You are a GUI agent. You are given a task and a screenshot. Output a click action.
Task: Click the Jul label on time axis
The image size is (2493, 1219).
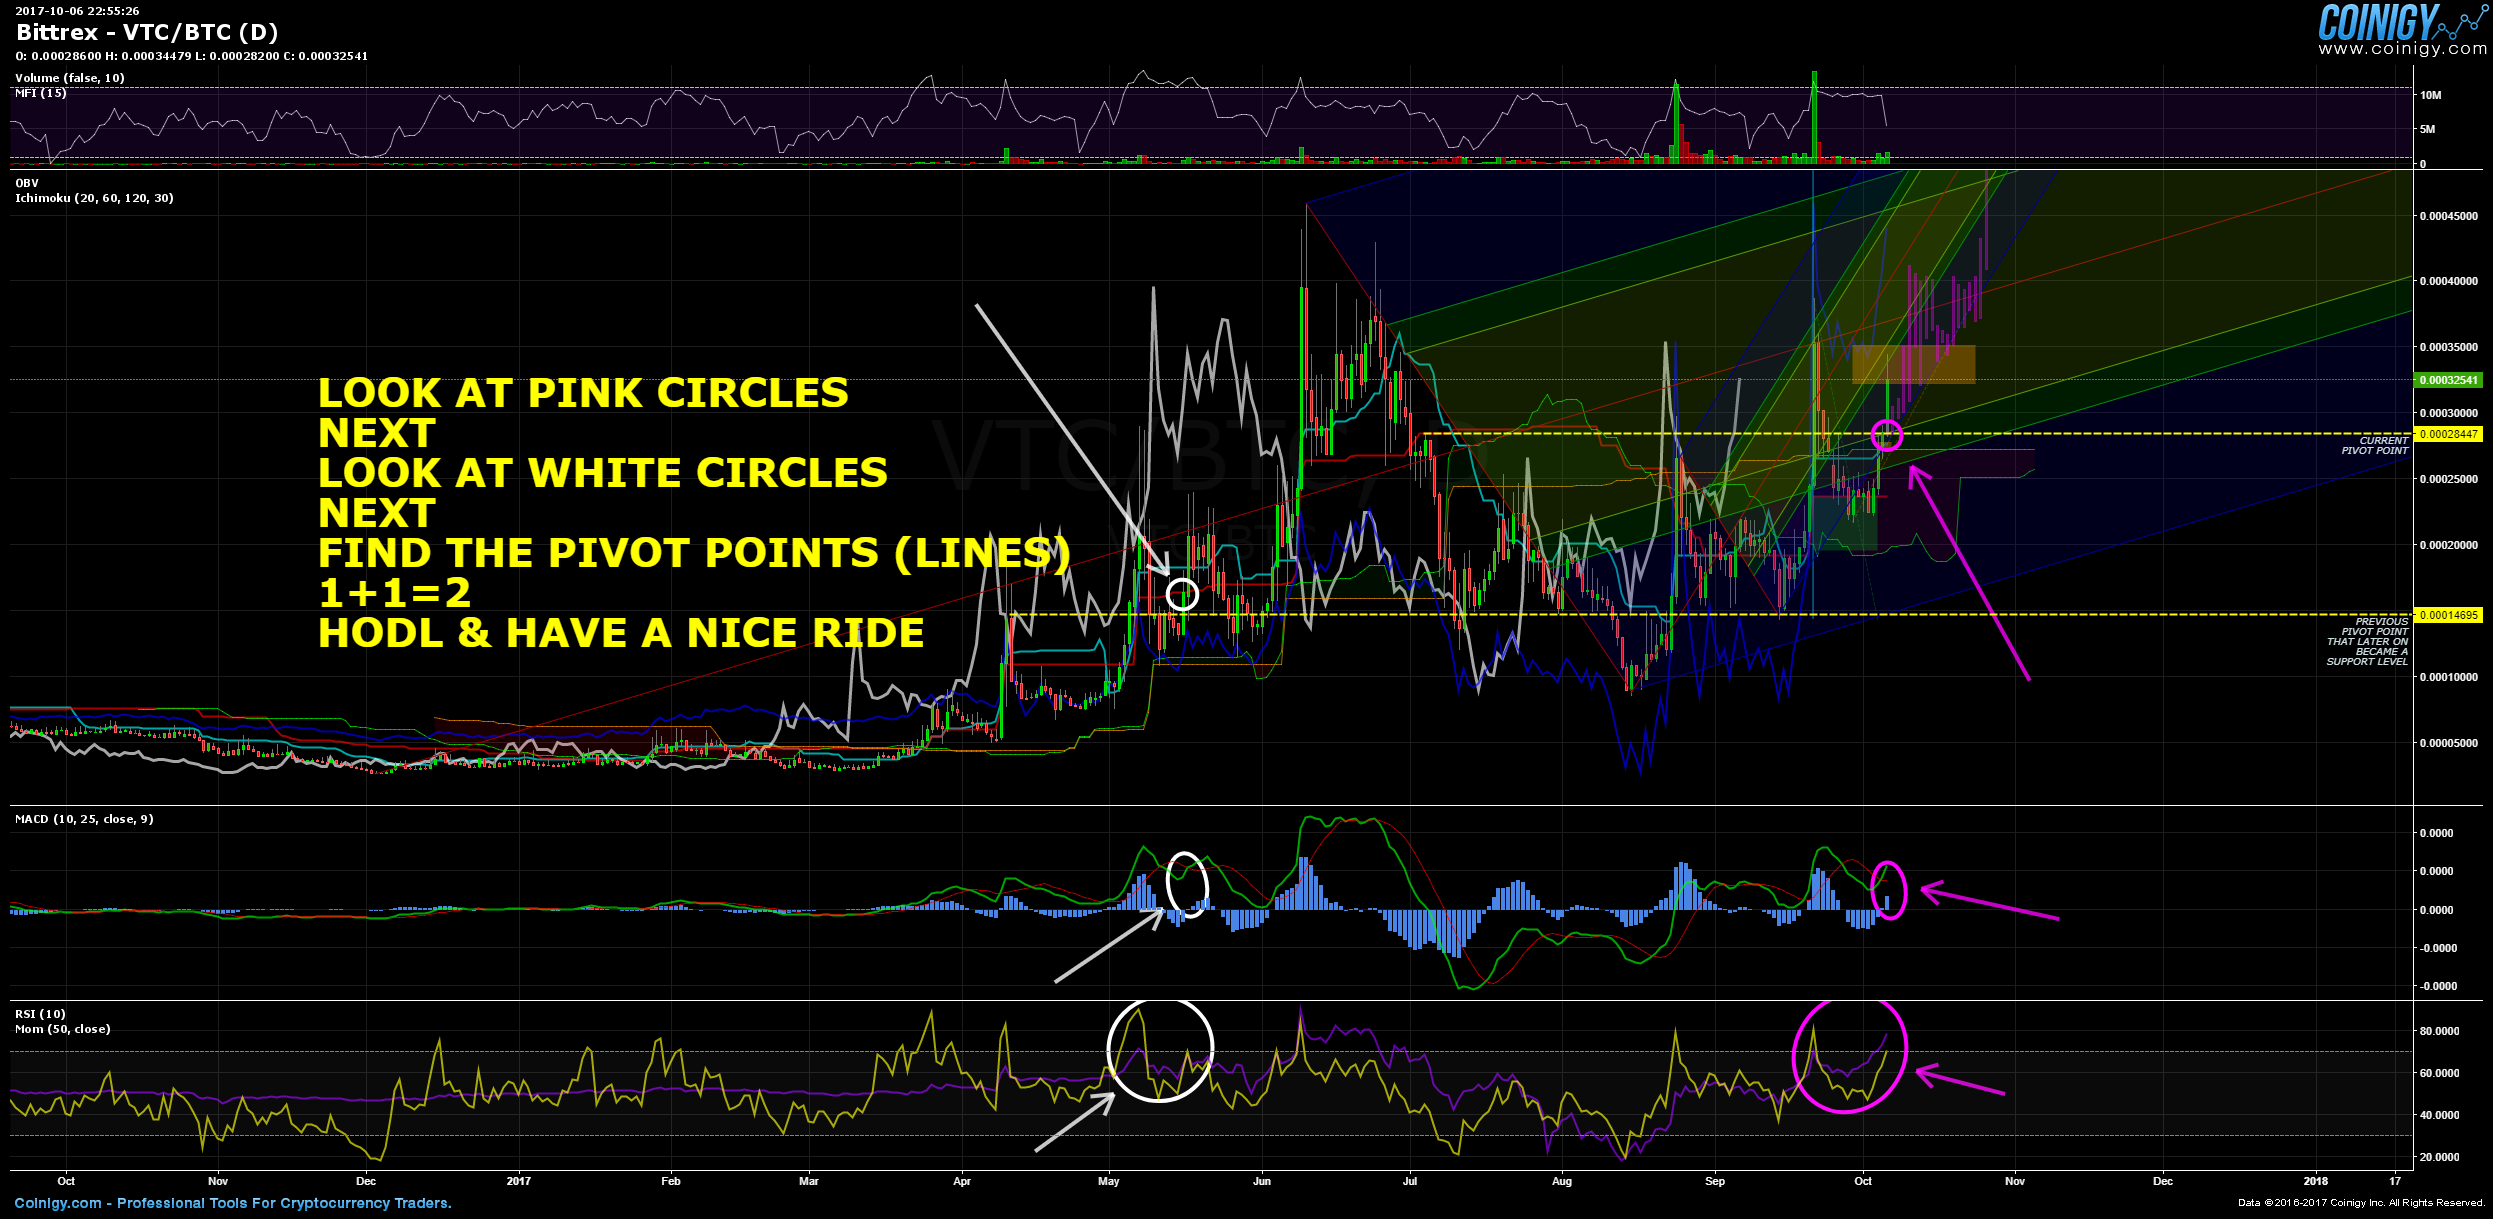(1410, 1181)
